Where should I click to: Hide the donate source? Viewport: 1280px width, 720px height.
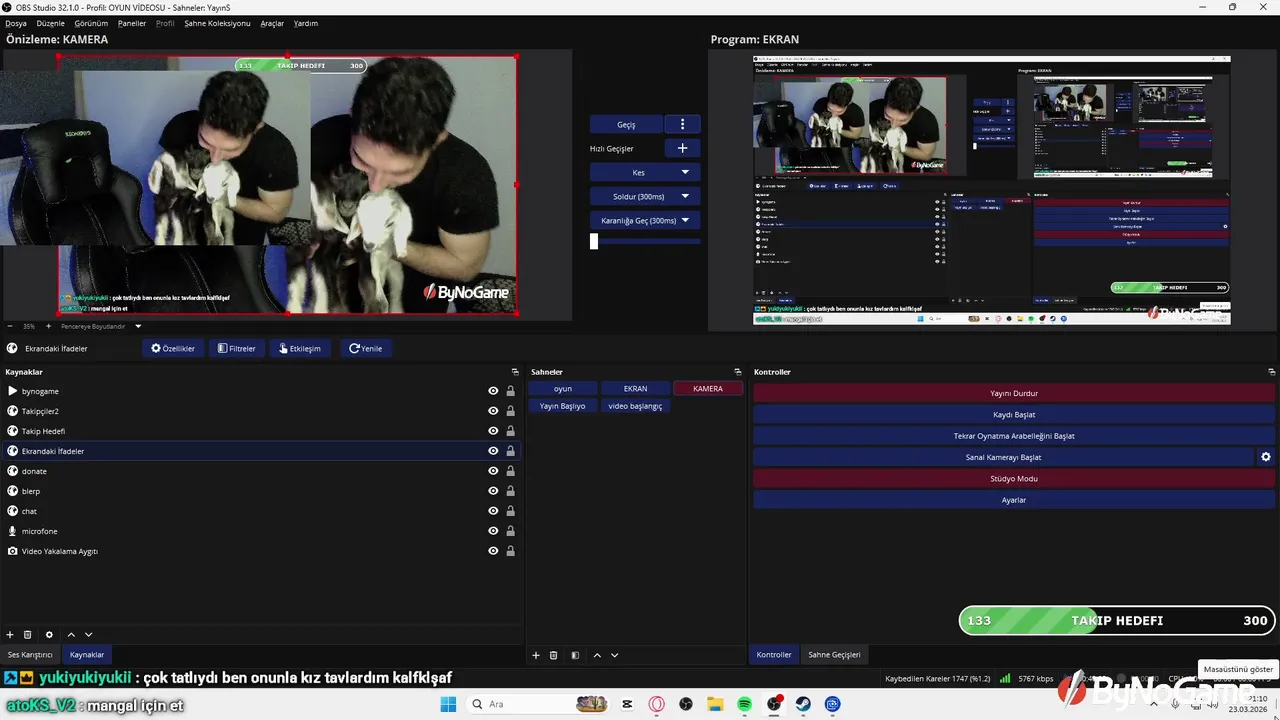pyautogui.click(x=493, y=471)
